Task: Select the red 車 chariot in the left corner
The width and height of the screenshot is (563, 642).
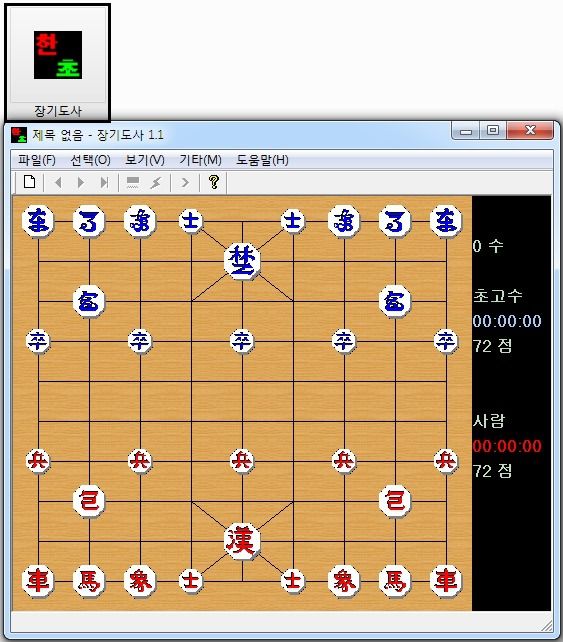Action: click(38, 581)
